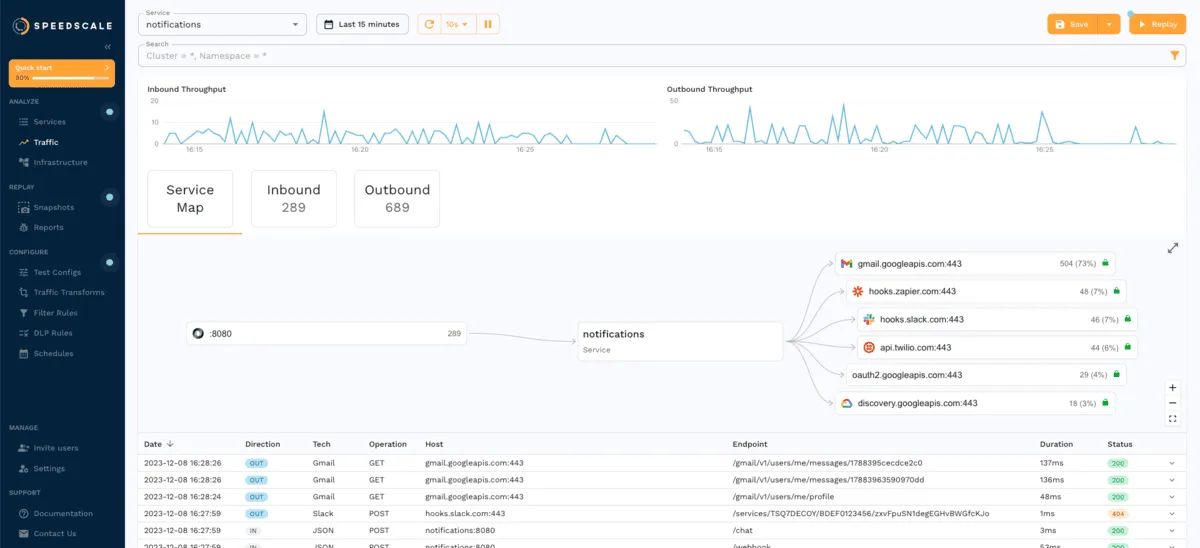Click the Schedules calendar icon

(x=24, y=353)
